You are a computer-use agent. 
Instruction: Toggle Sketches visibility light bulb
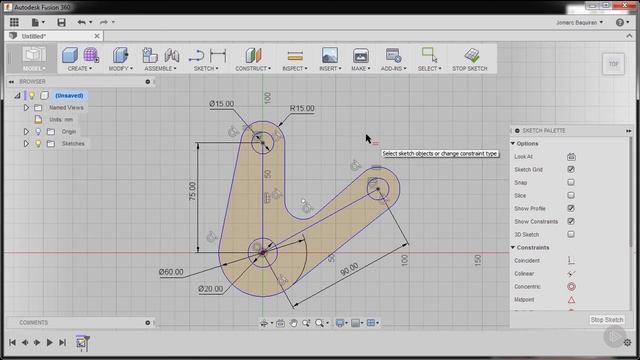click(38, 144)
